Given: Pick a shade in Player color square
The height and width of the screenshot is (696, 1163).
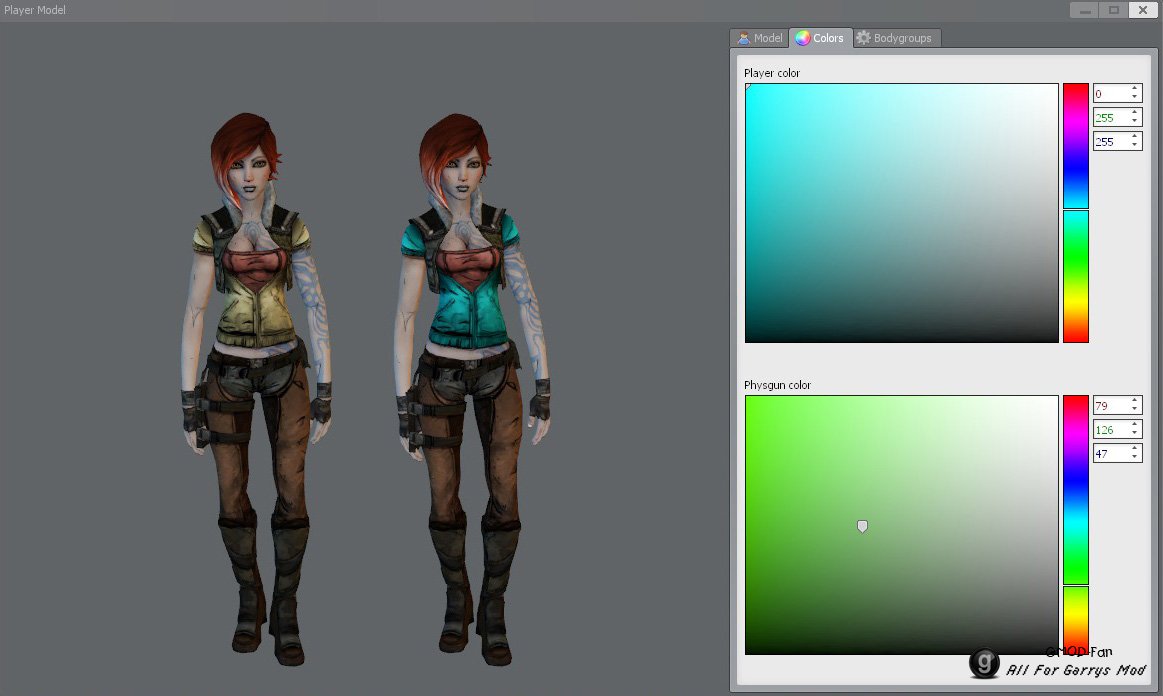Looking at the screenshot, I should pos(901,213).
